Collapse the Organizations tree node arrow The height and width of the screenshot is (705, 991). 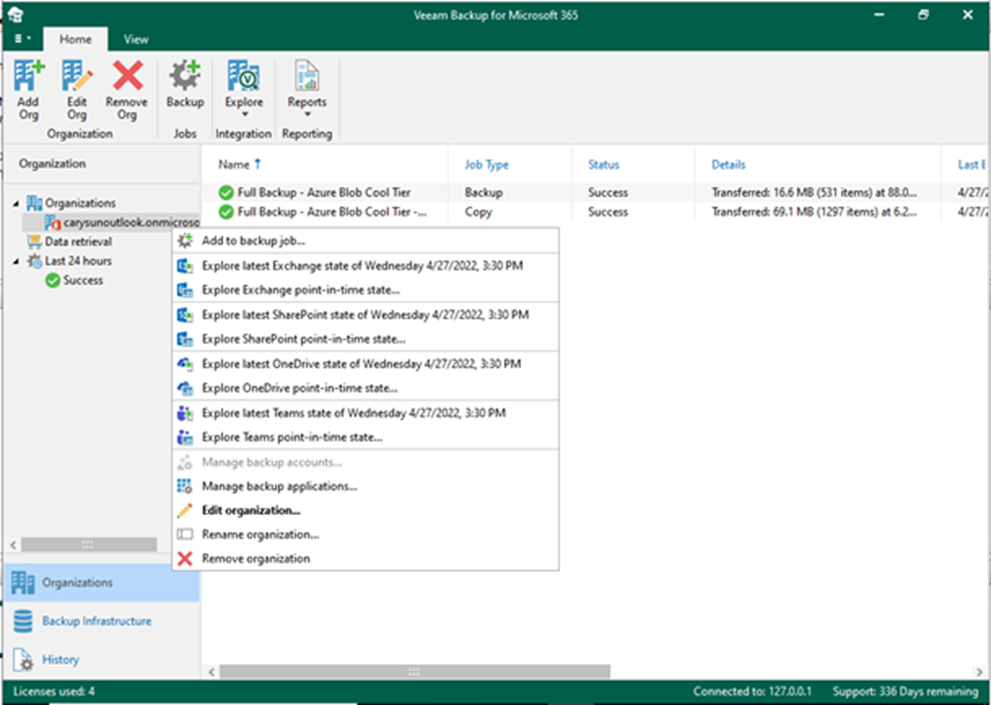tap(16, 203)
